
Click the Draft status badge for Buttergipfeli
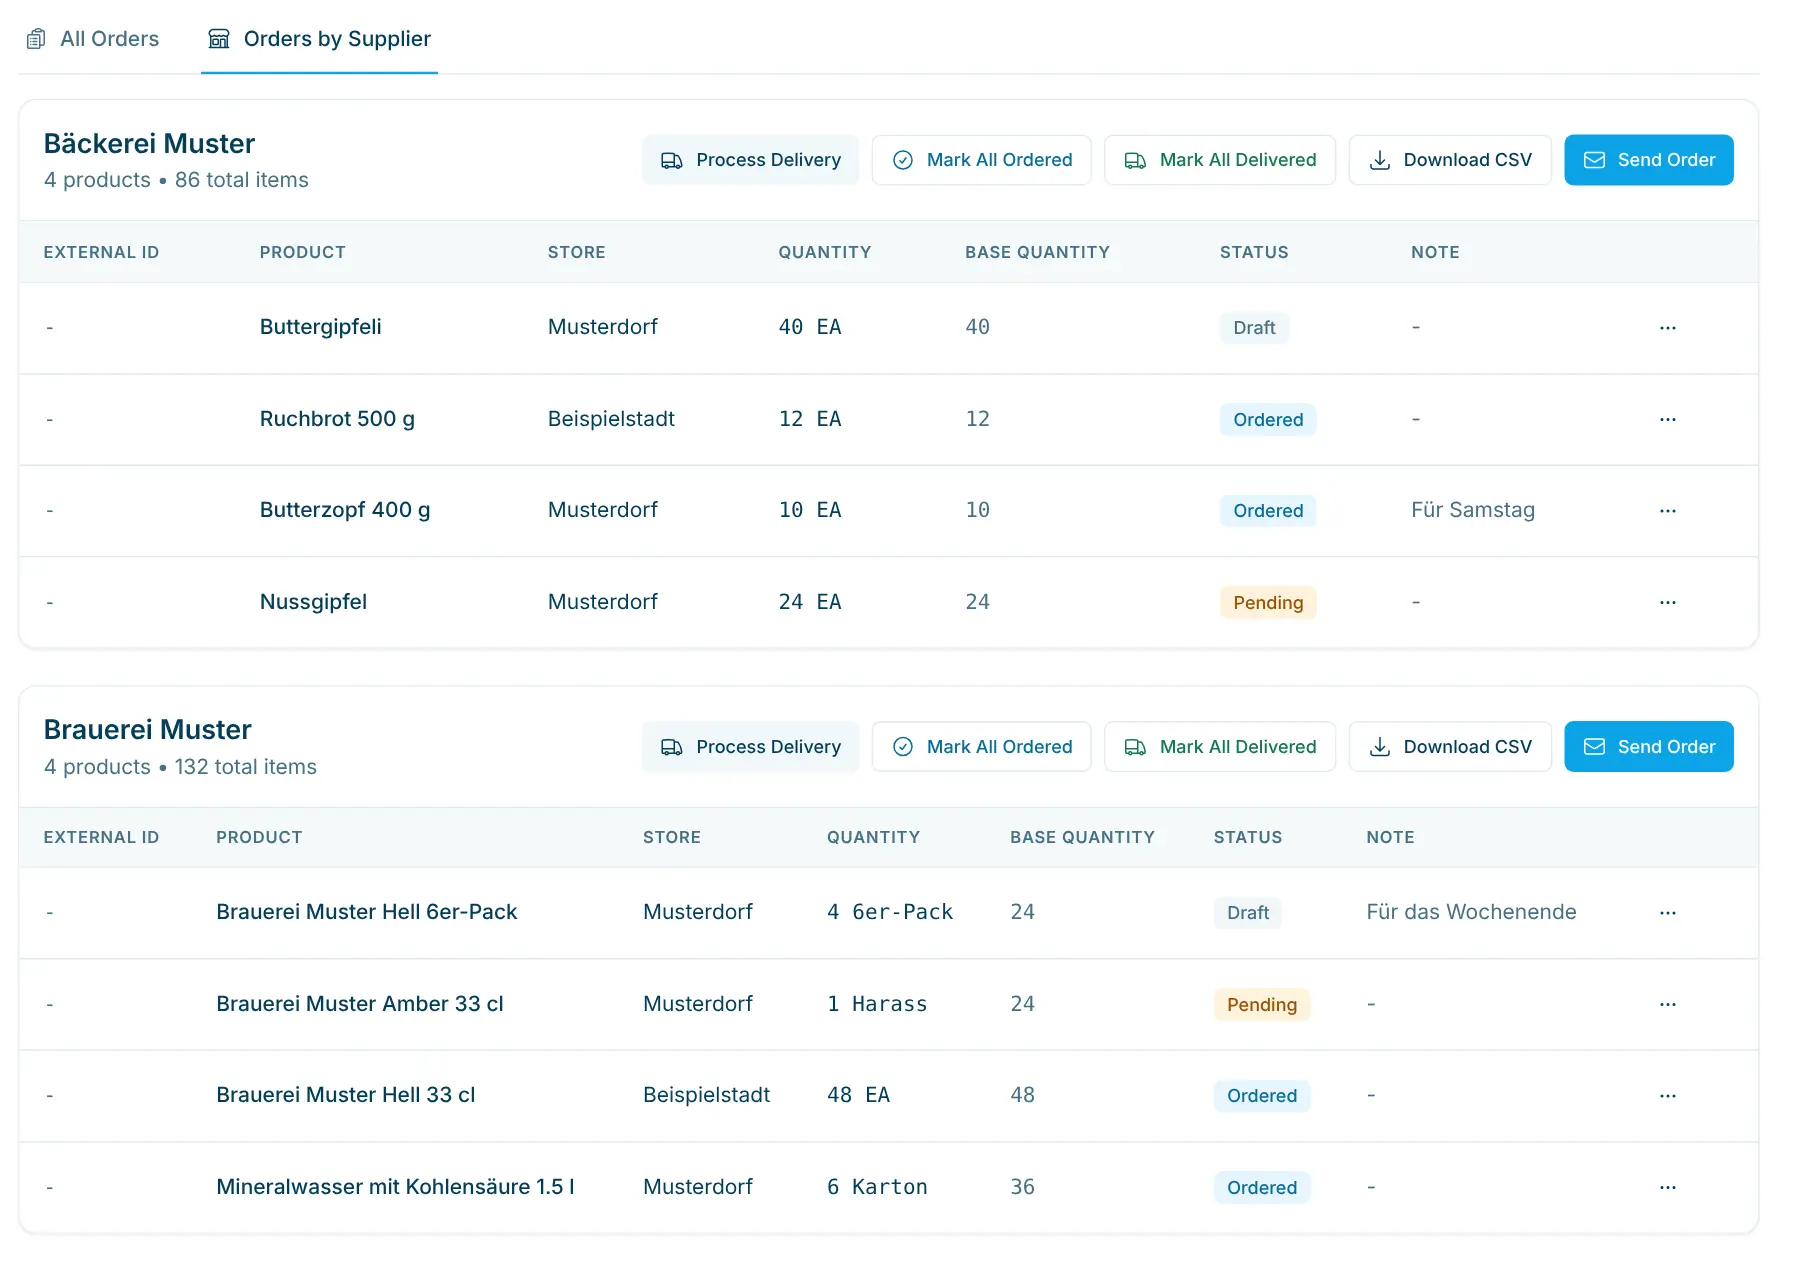1254,328
